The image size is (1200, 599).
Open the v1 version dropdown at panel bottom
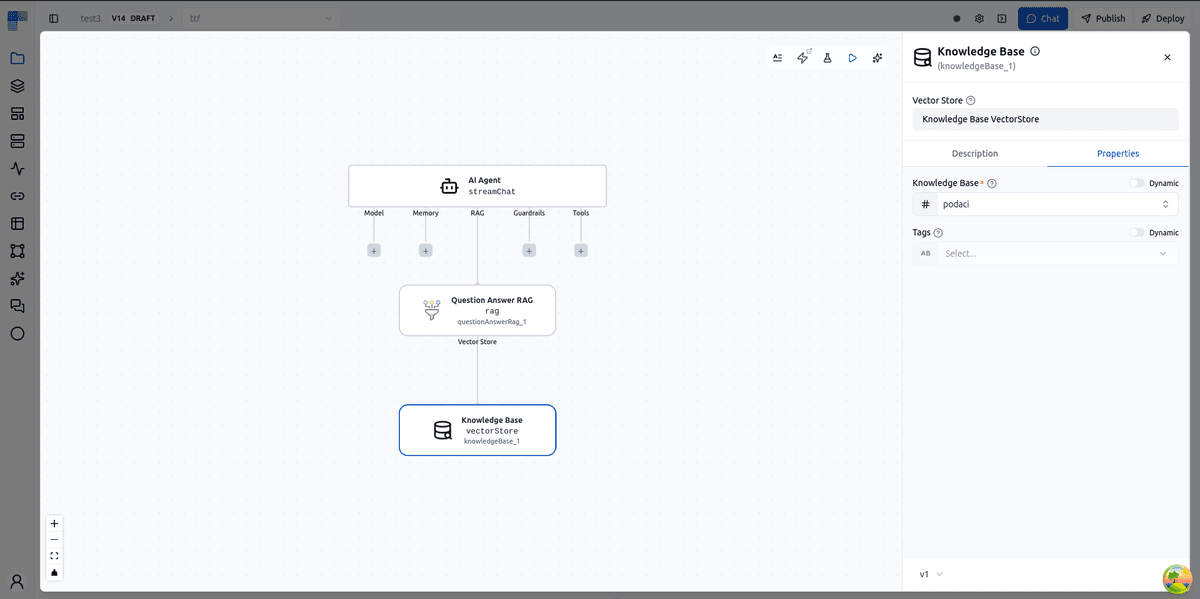tap(931, 574)
